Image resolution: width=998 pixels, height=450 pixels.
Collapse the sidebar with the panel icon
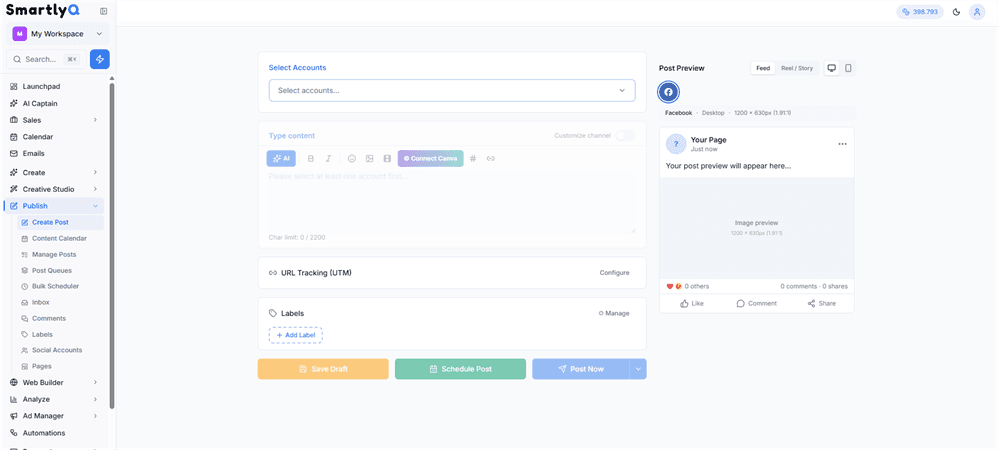point(104,11)
